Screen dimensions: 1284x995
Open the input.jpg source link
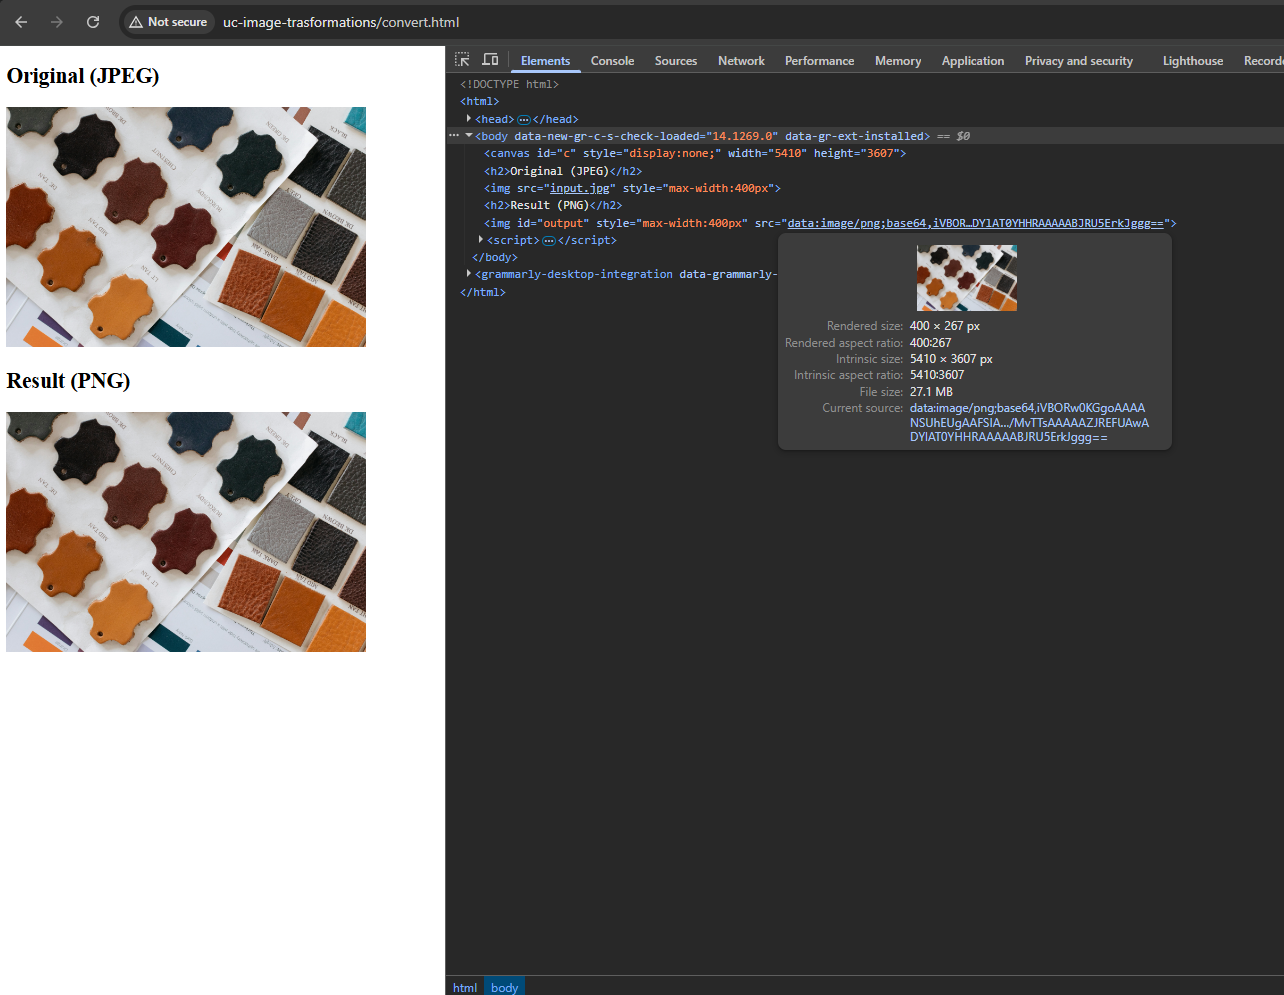pyautogui.click(x=580, y=188)
